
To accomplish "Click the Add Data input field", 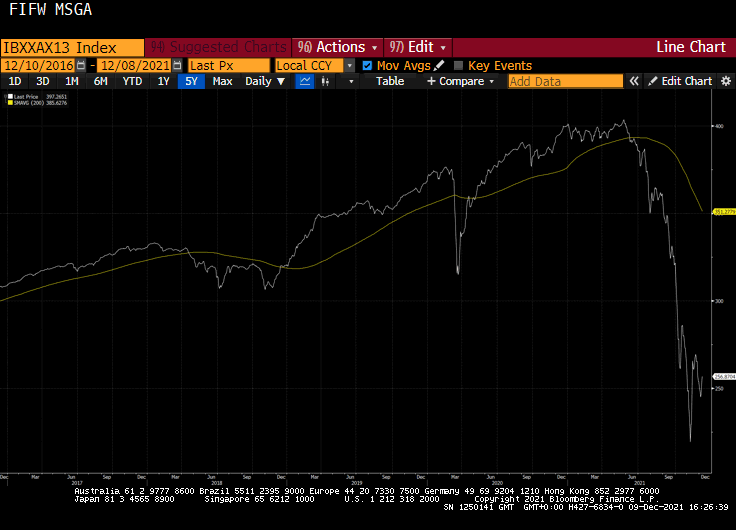I will click(566, 81).
